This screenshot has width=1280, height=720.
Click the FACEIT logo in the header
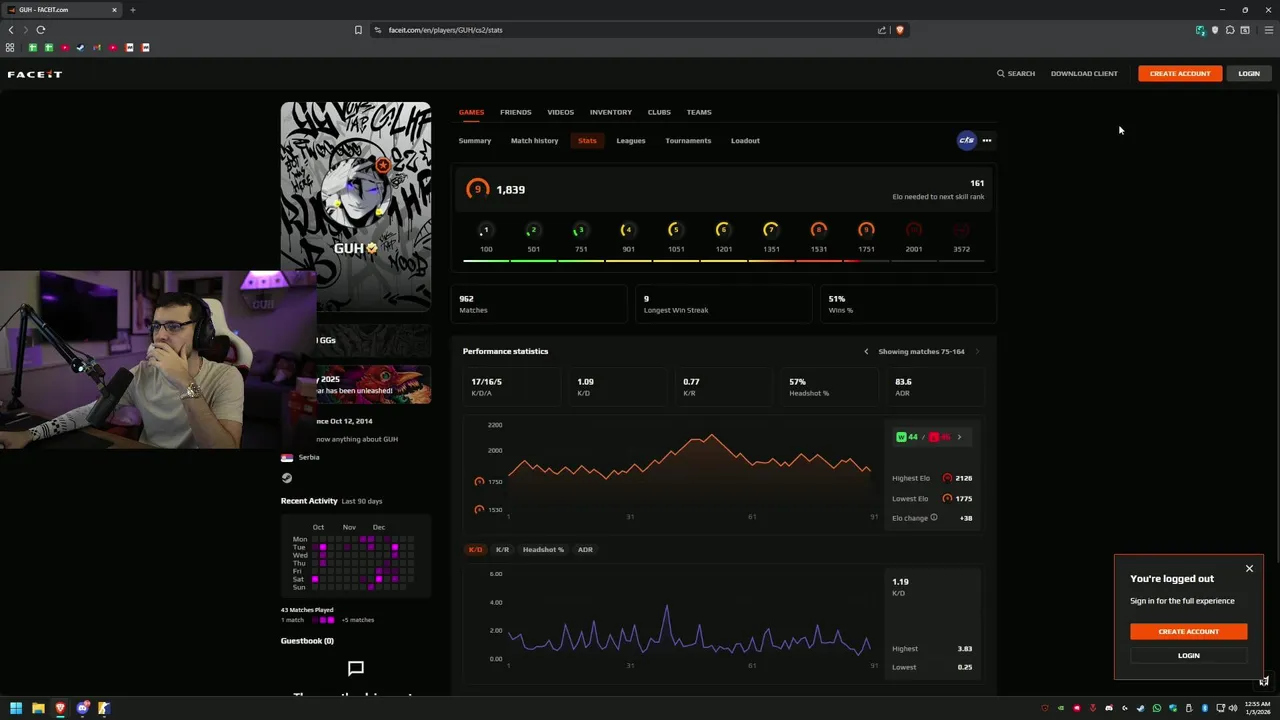coord(35,74)
